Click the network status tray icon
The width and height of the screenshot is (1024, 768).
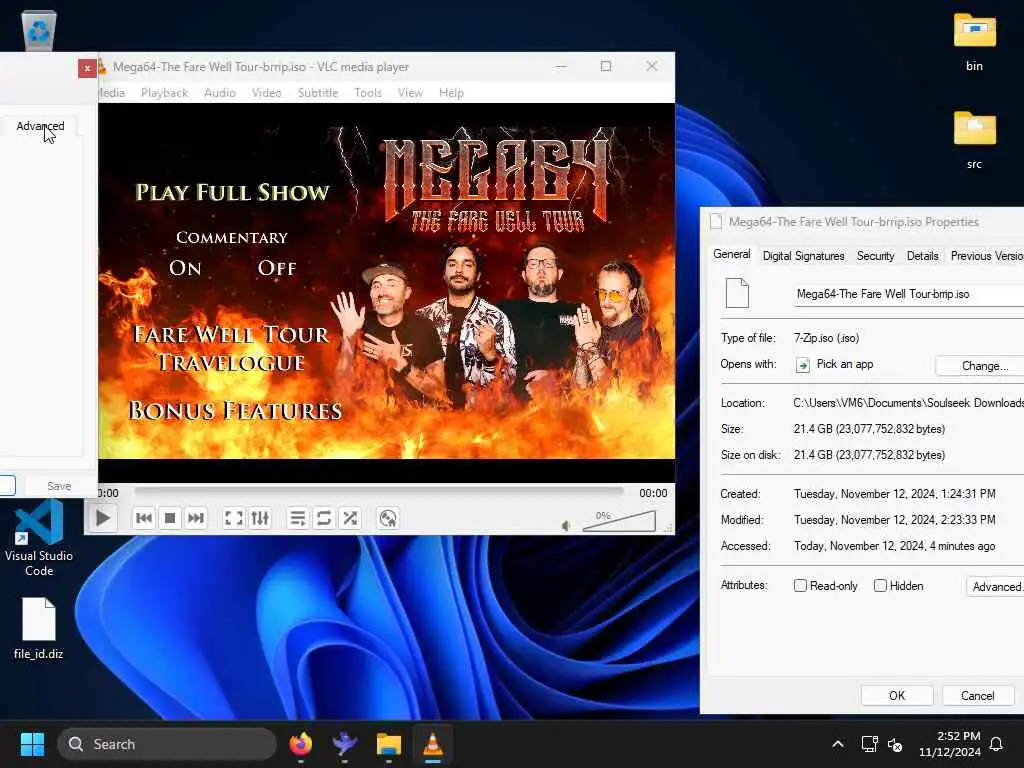click(869, 744)
